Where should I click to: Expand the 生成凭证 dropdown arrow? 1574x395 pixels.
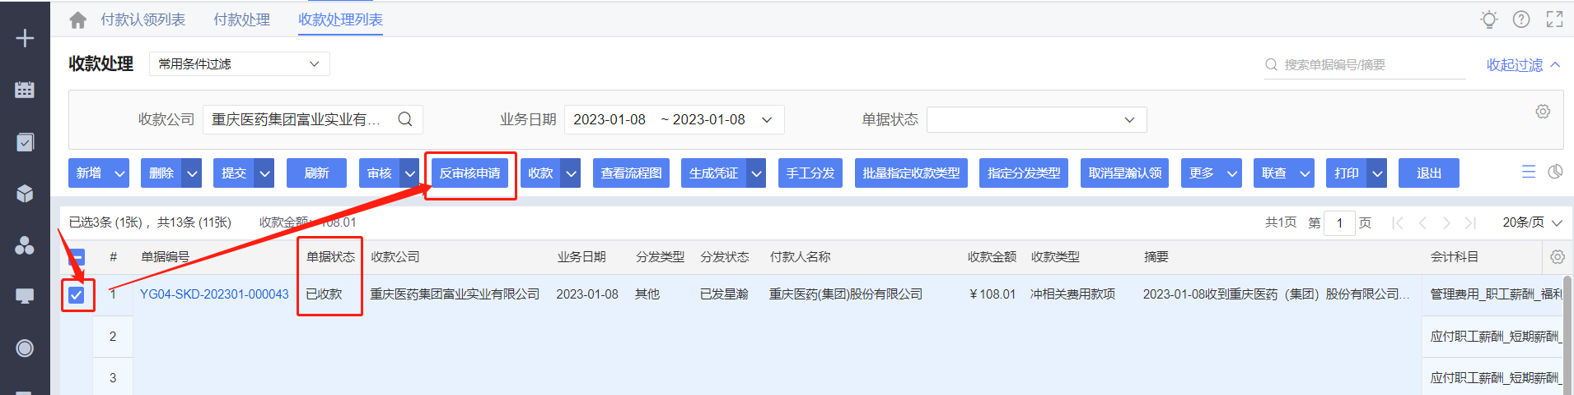(757, 173)
